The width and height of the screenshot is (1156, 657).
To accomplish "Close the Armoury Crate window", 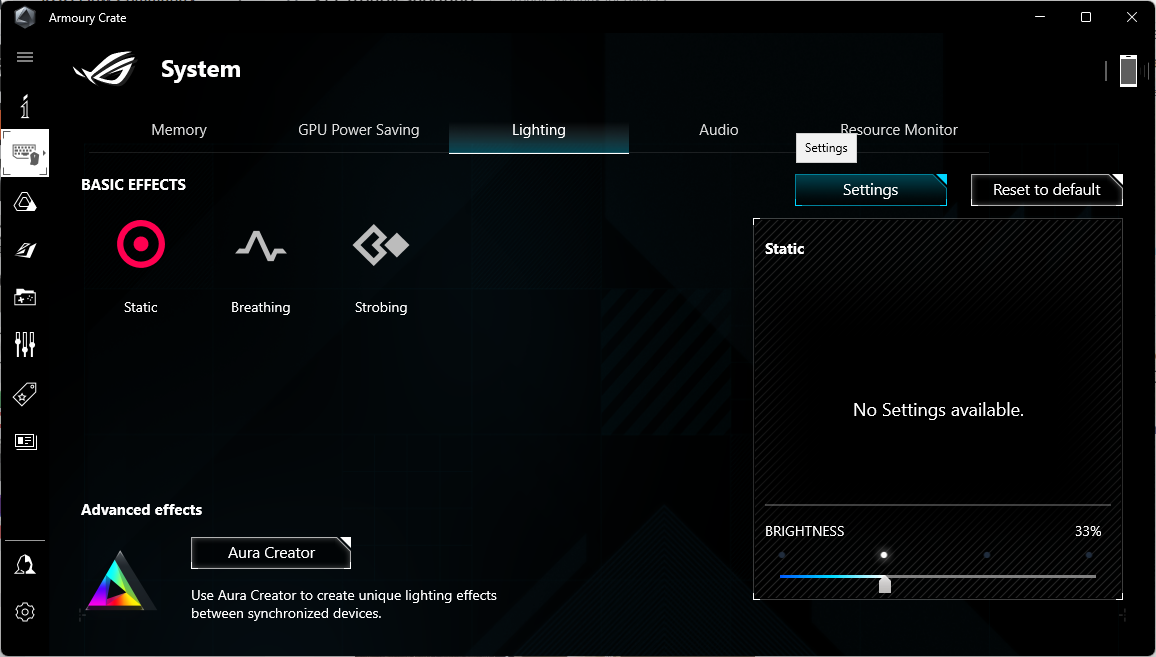I will [x=1132, y=17].
